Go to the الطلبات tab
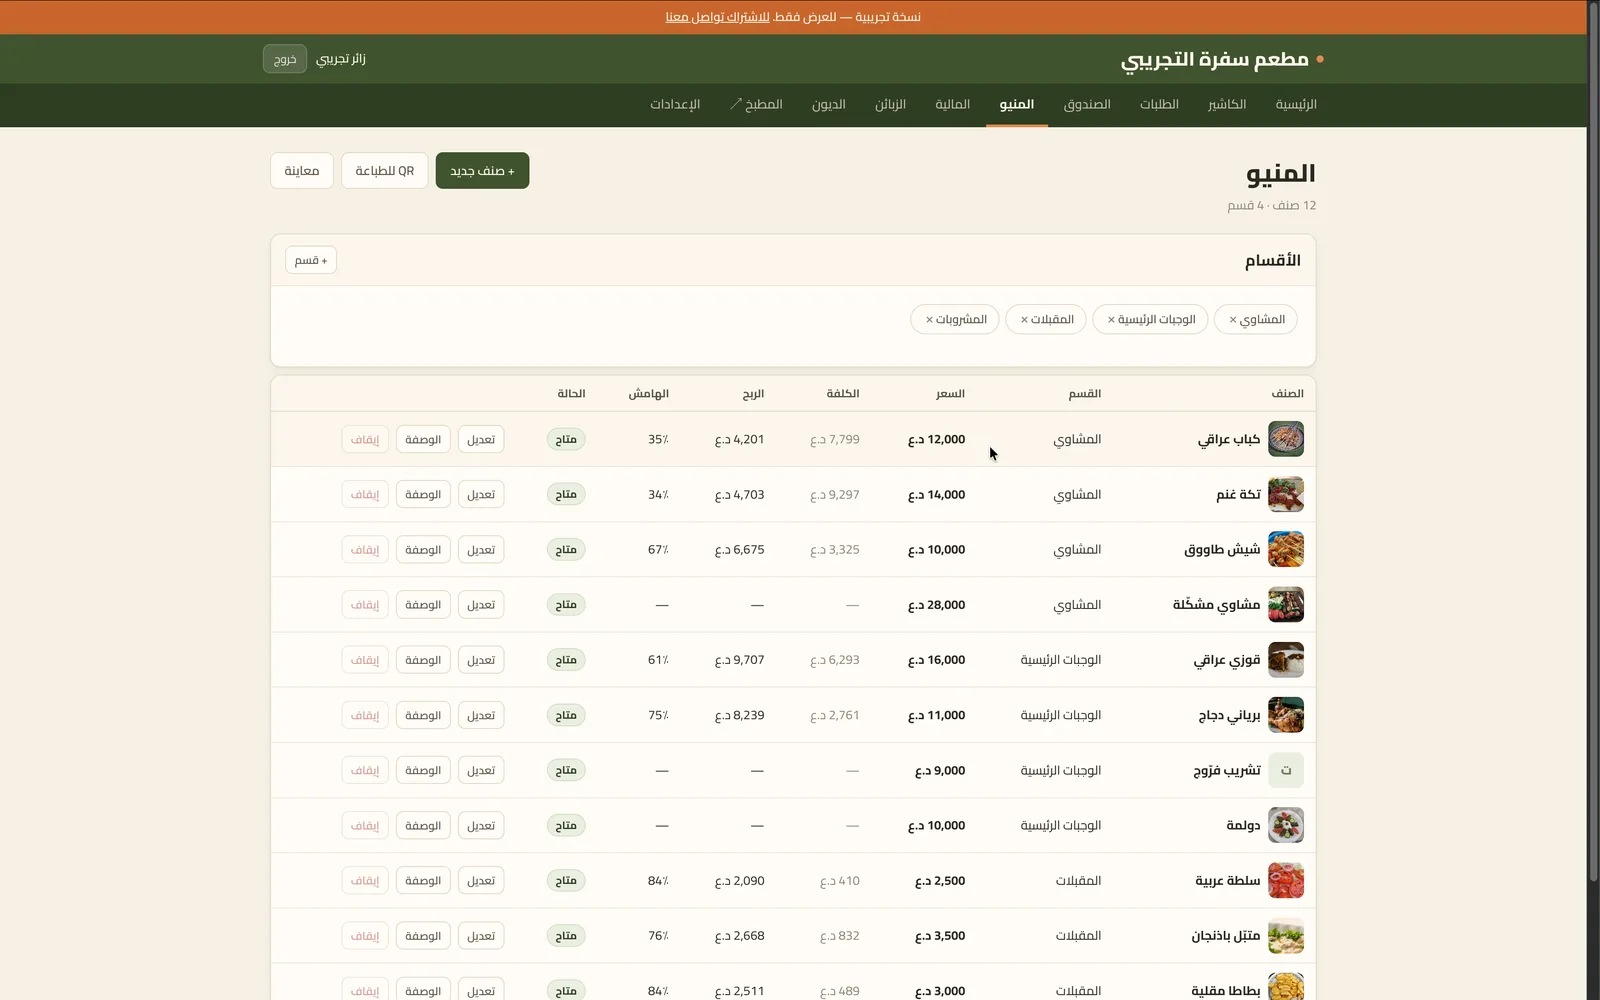The width and height of the screenshot is (1600, 1000). (x=1159, y=104)
